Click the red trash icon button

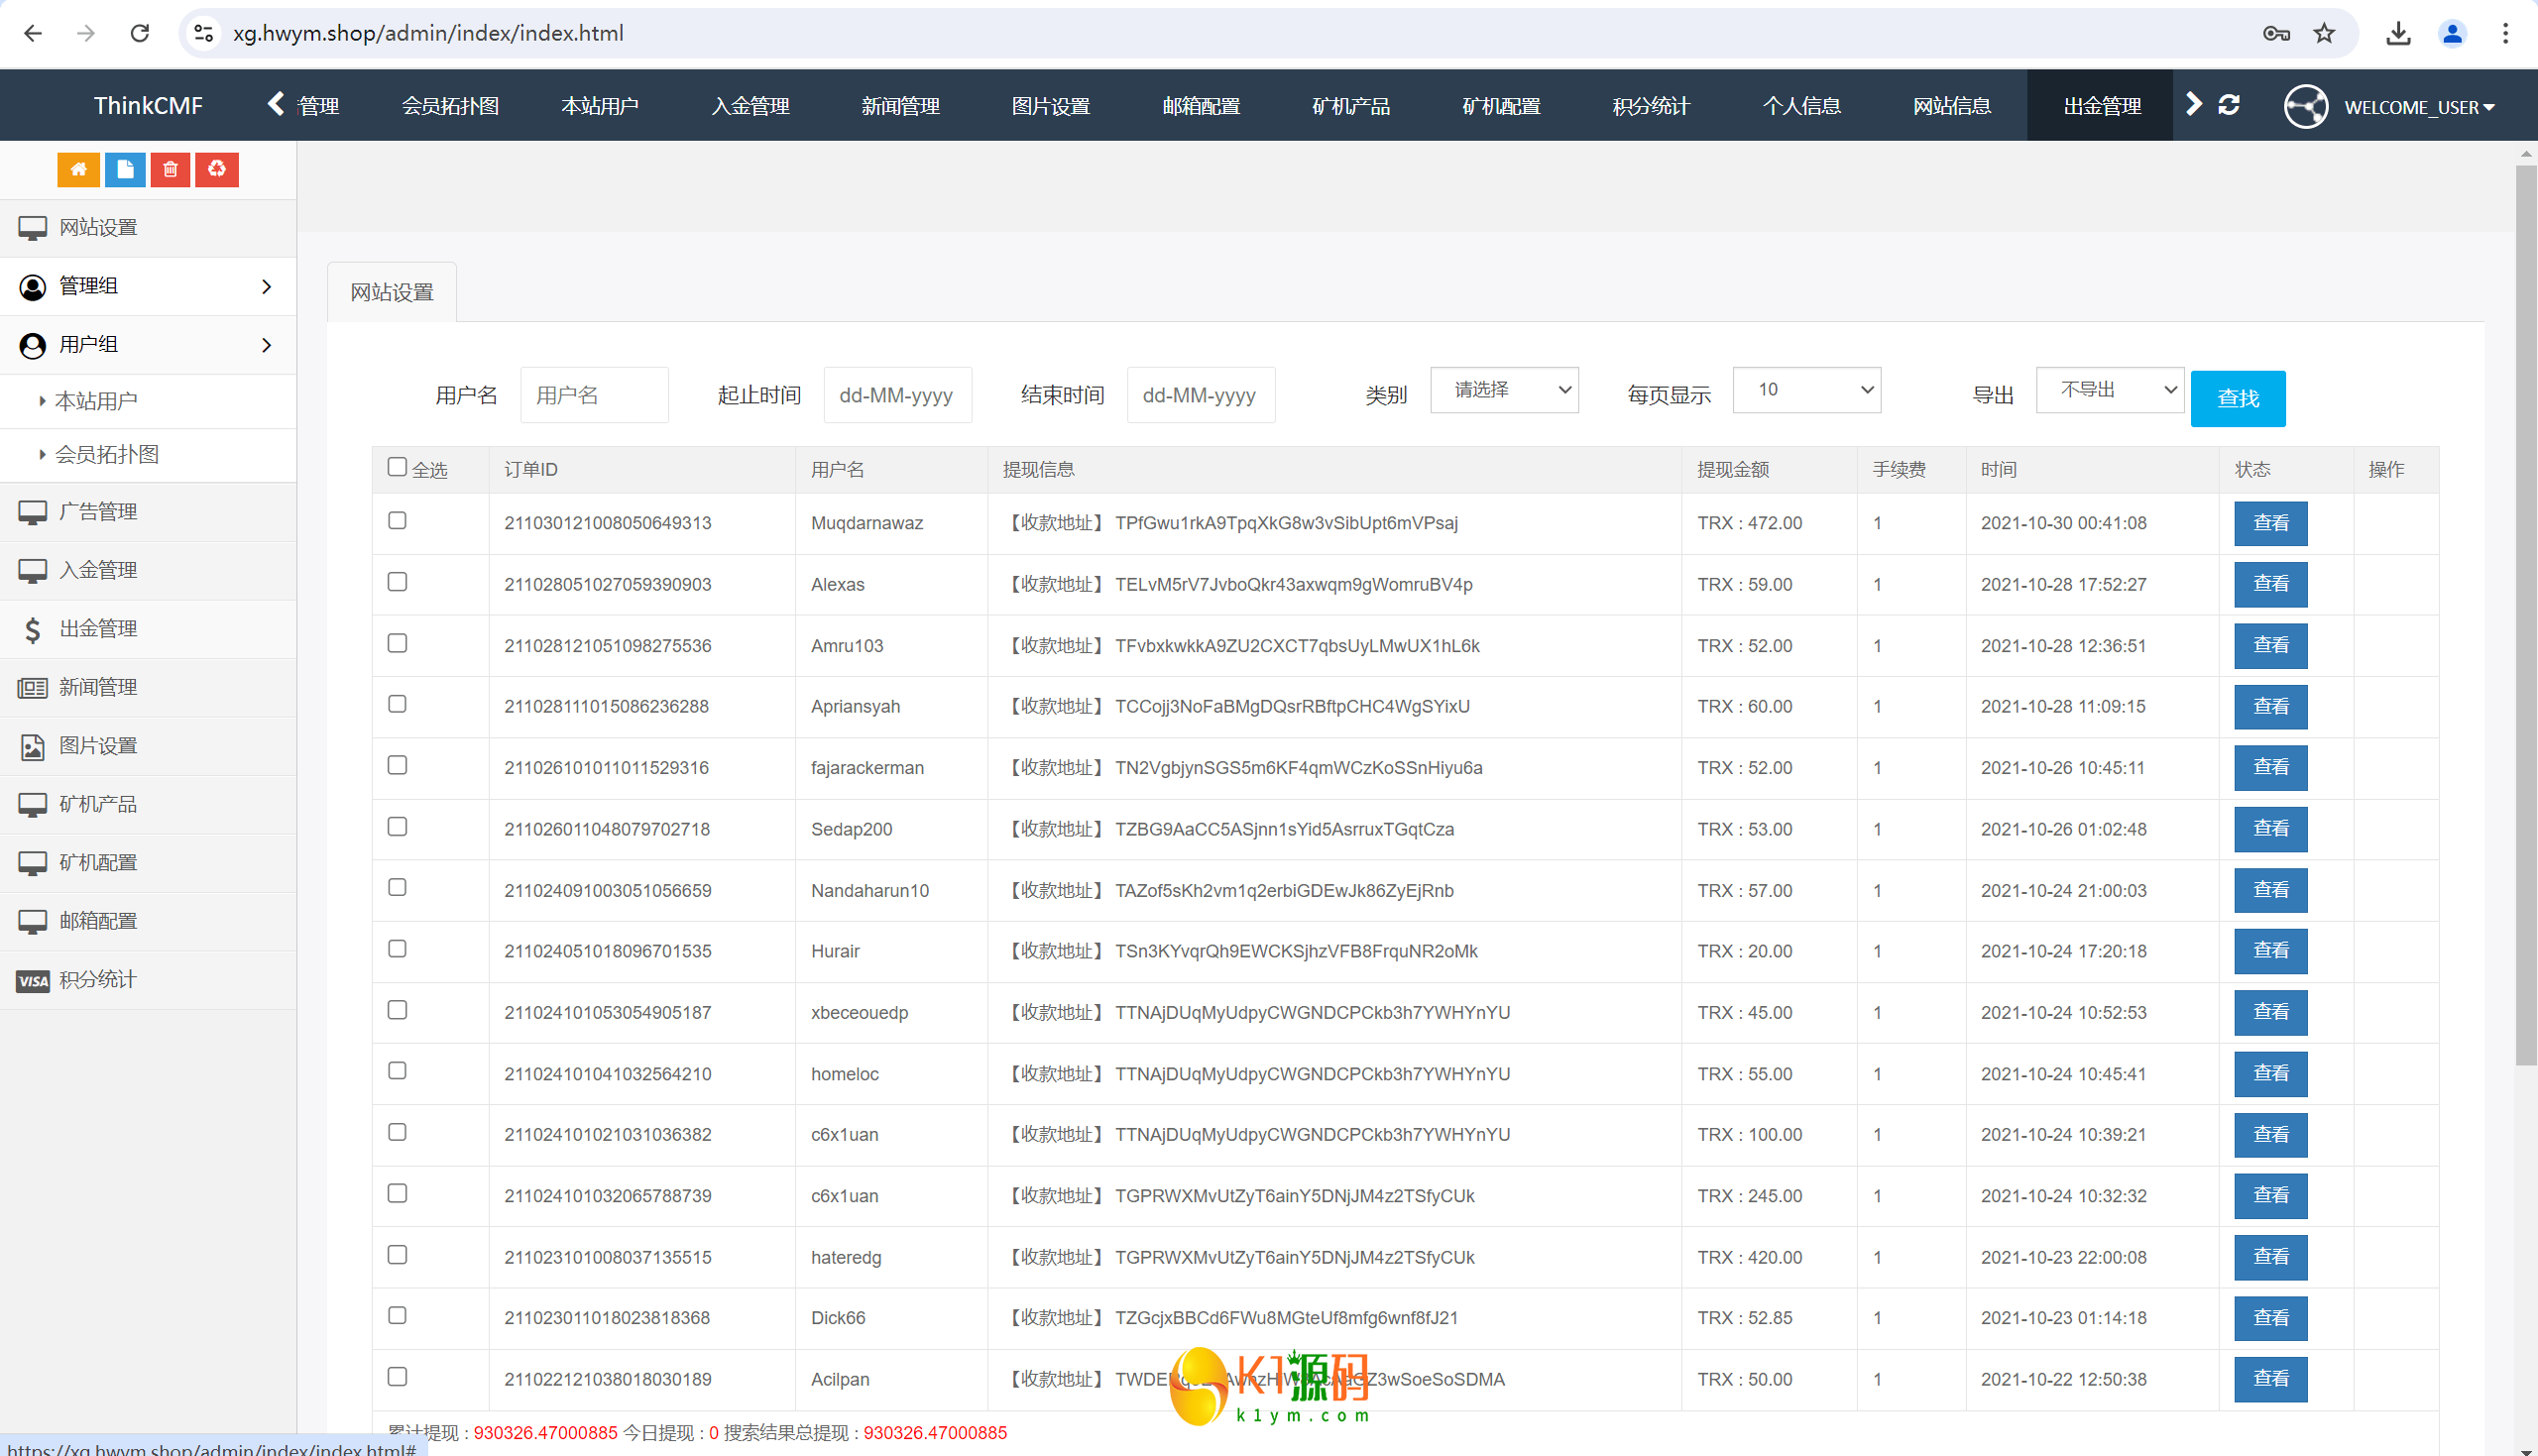point(171,169)
